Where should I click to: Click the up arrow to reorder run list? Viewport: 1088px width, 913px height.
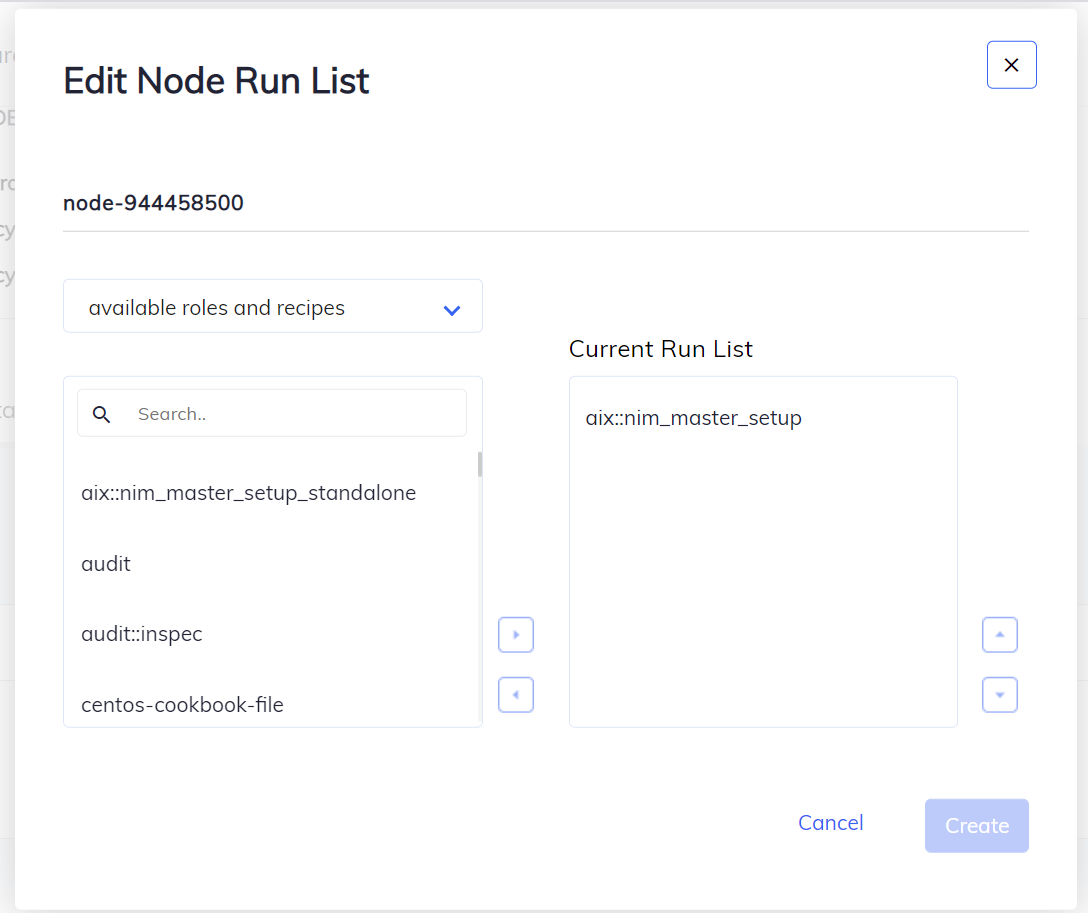click(x=999, y=634)
